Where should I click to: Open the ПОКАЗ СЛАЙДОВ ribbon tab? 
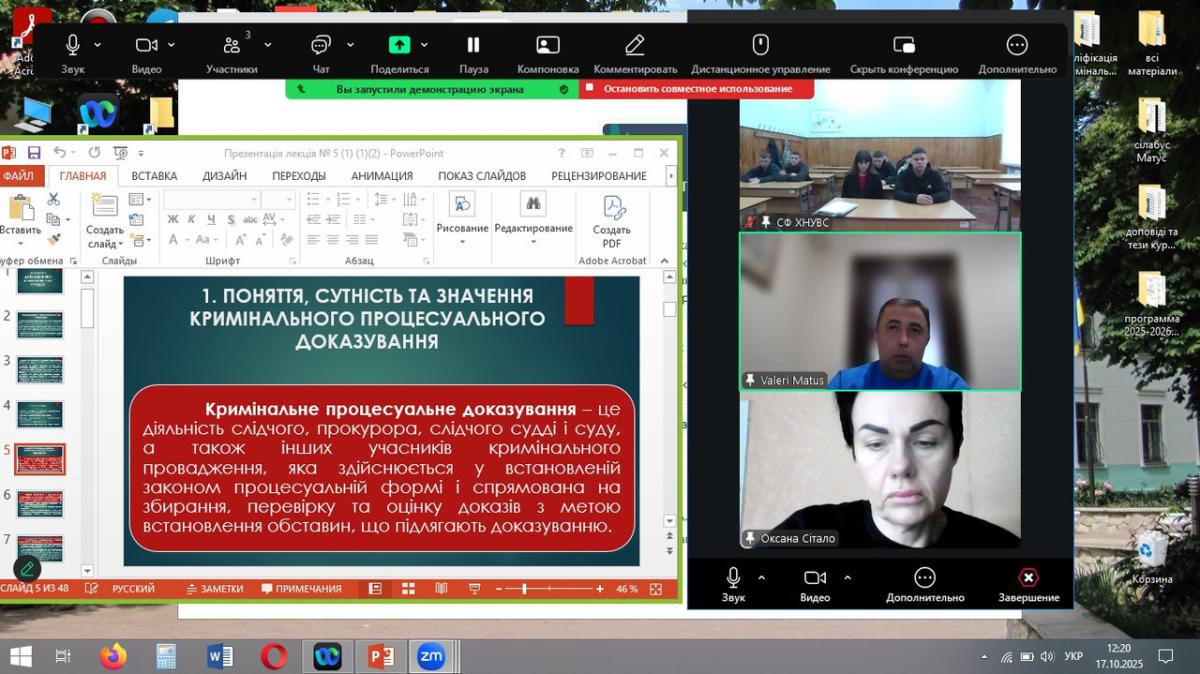coord(482,176)
